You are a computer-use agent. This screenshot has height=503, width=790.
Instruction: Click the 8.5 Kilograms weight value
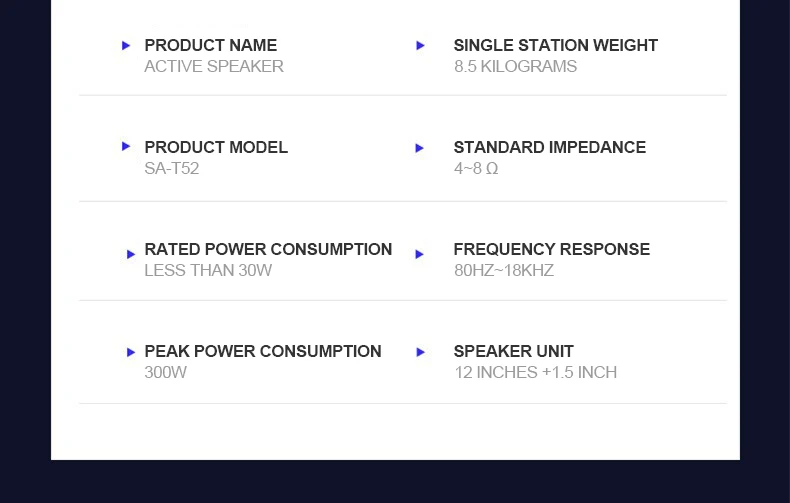515,67
